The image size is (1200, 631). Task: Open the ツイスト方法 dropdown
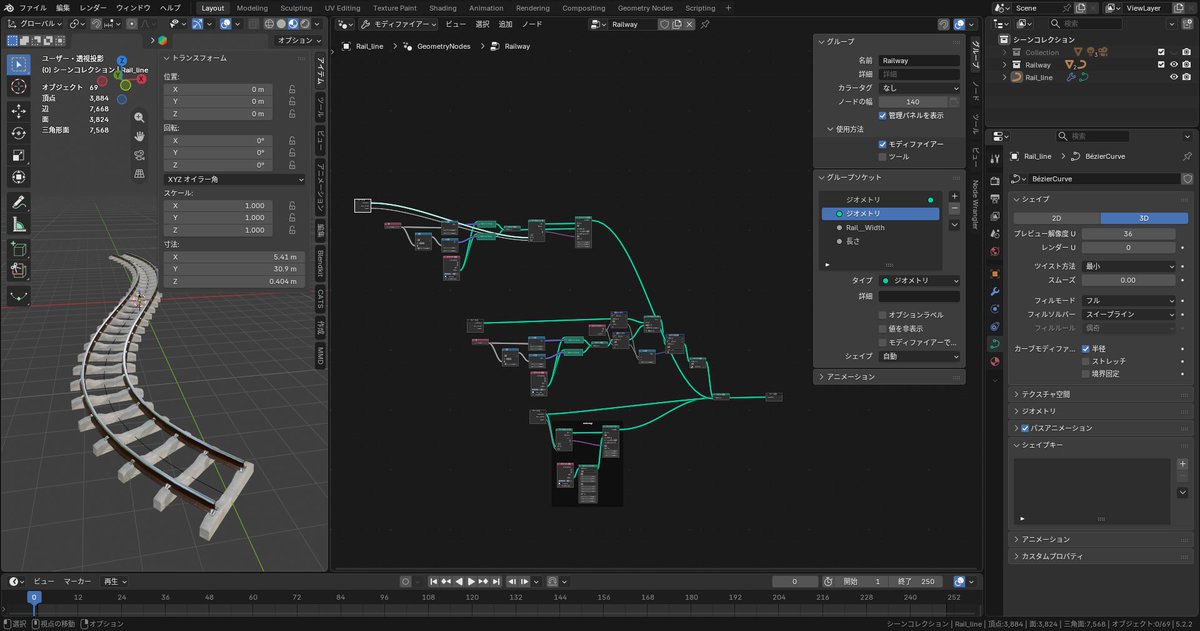coord(1129,267)
